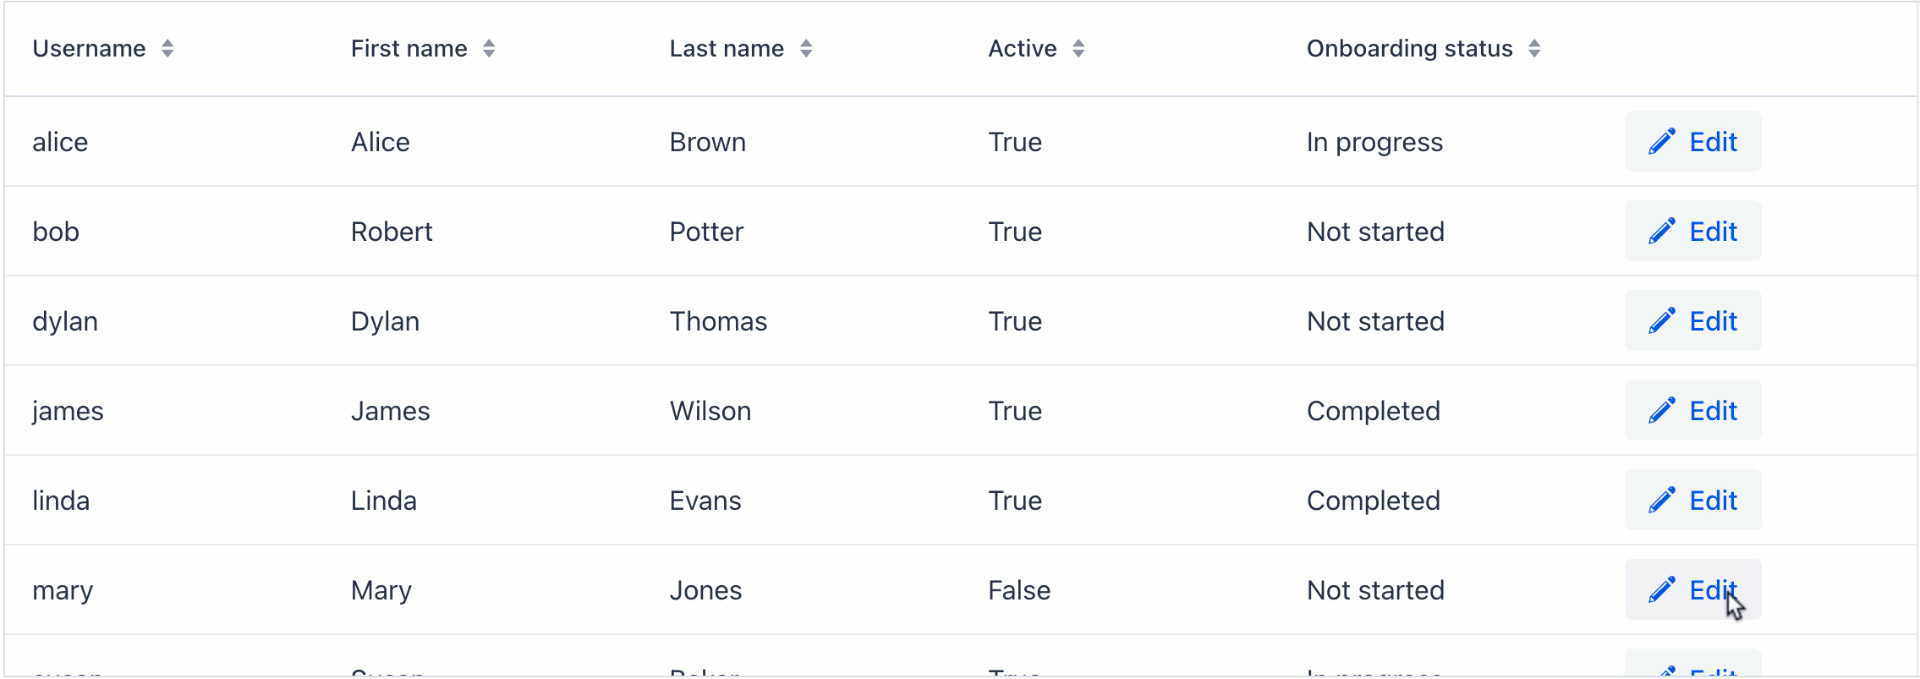Click Edit in the bottom partially visible row
1920x679 pixels.
(x=1692, y=670)
